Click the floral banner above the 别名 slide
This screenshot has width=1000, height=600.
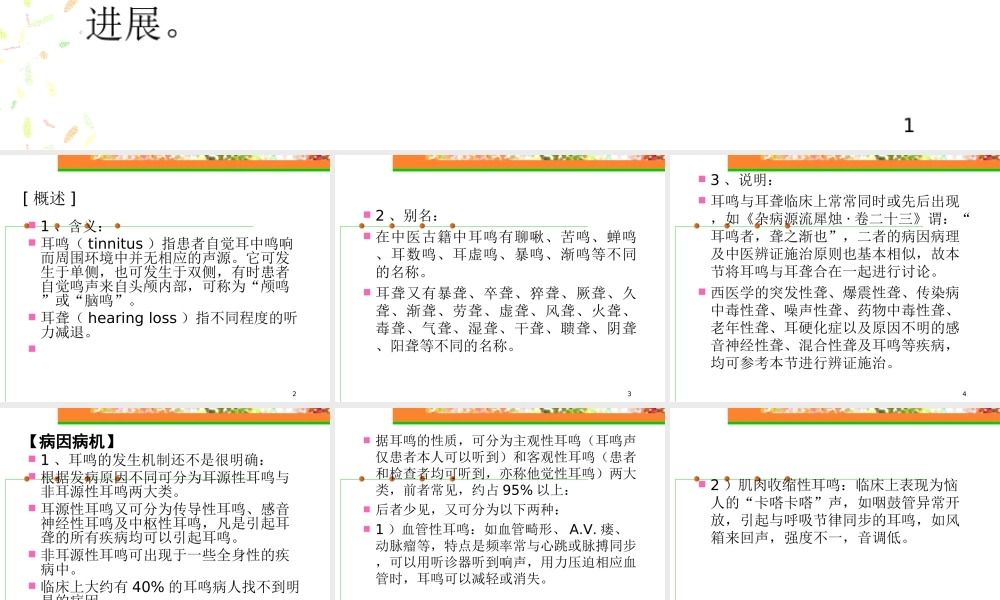click(x=528, y=163)
